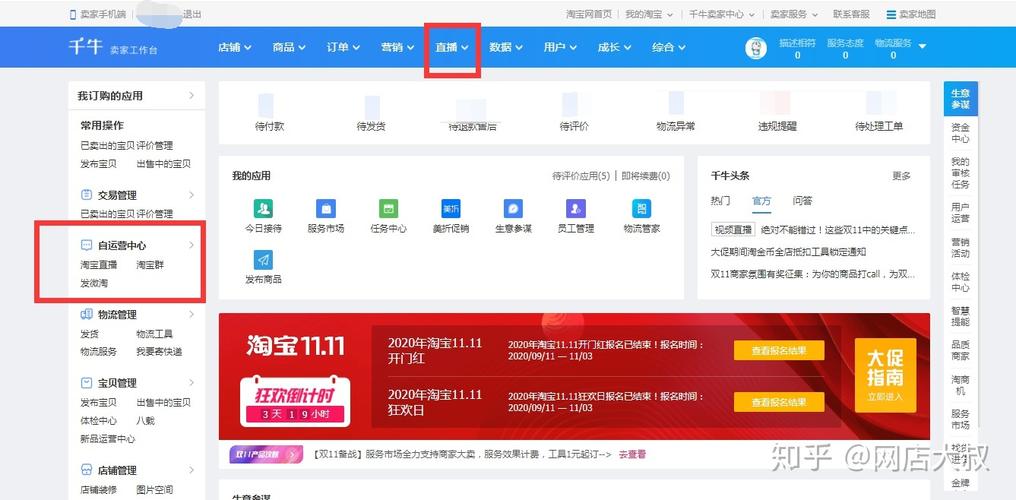Open 体检中心 in right sidebar
The height and width of the screenshot is (500, 1016).
pos(960,282)
